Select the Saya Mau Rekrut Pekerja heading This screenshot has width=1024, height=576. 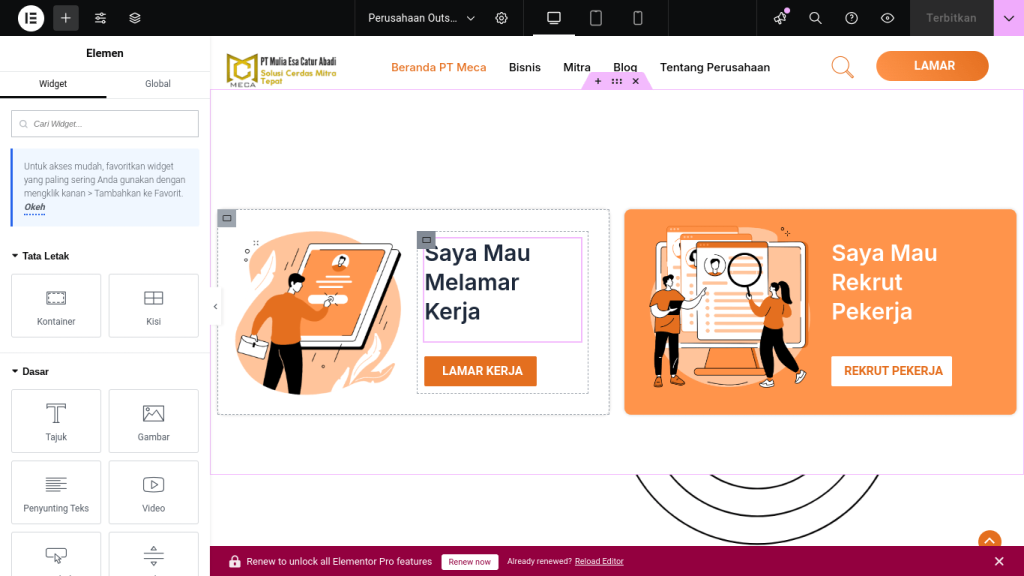click(884, 282)
